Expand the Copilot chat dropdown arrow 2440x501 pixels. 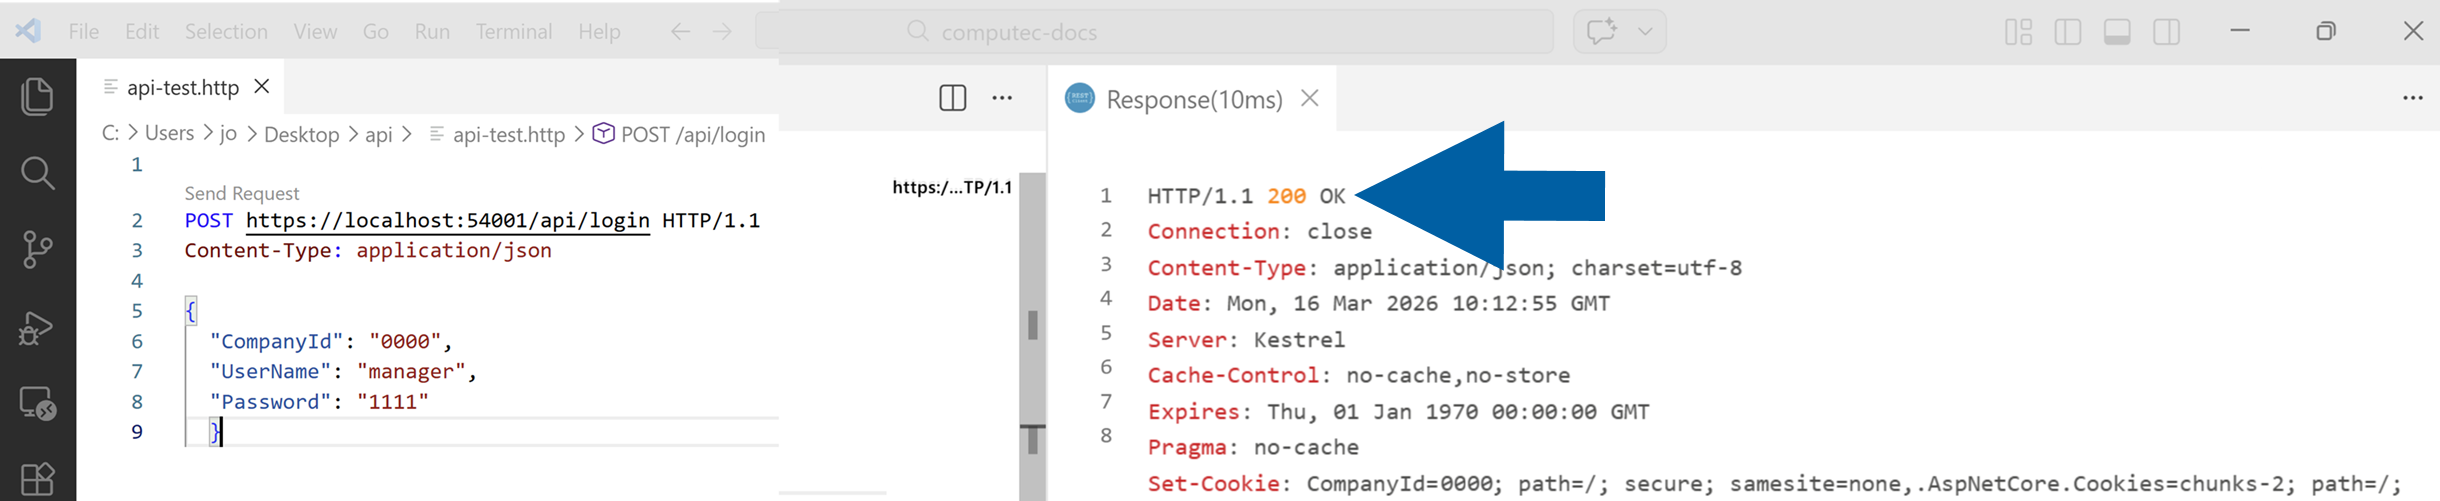point(1644,31)
